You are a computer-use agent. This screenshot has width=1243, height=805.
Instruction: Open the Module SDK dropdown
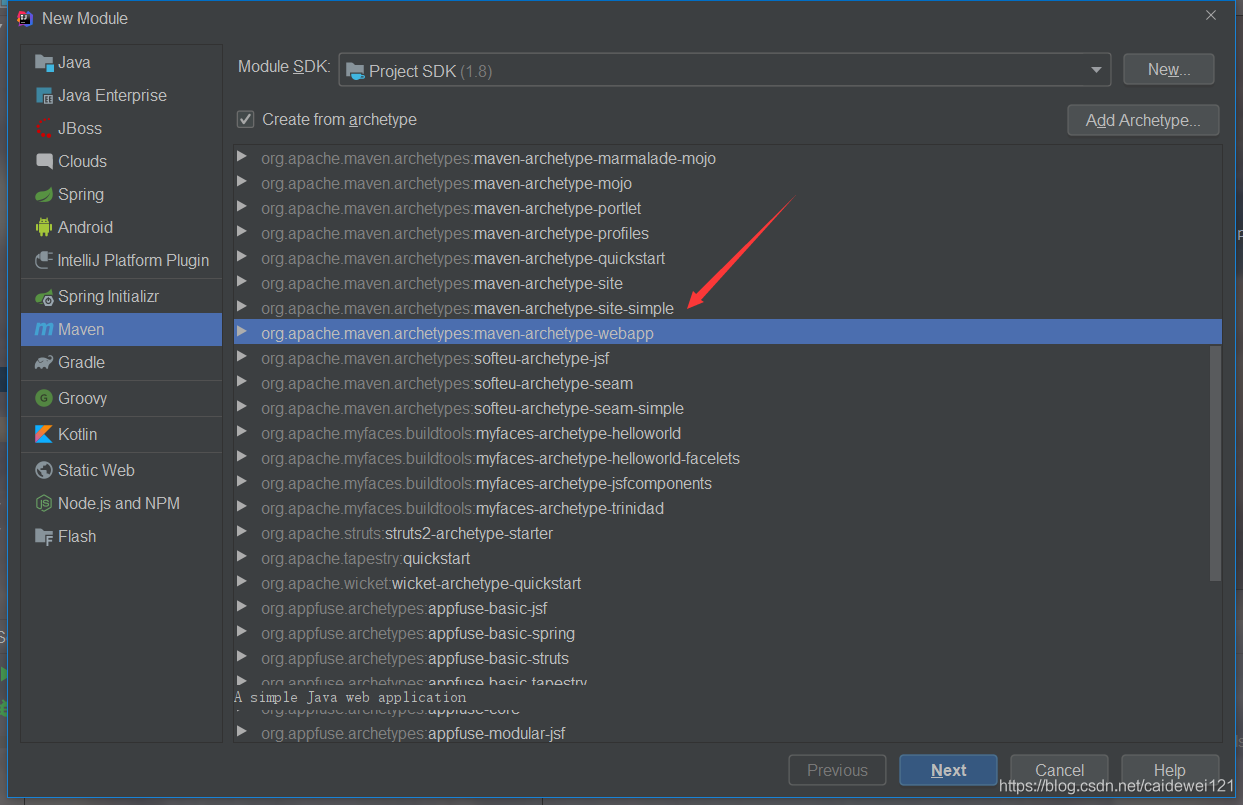(x=725, y=70)
